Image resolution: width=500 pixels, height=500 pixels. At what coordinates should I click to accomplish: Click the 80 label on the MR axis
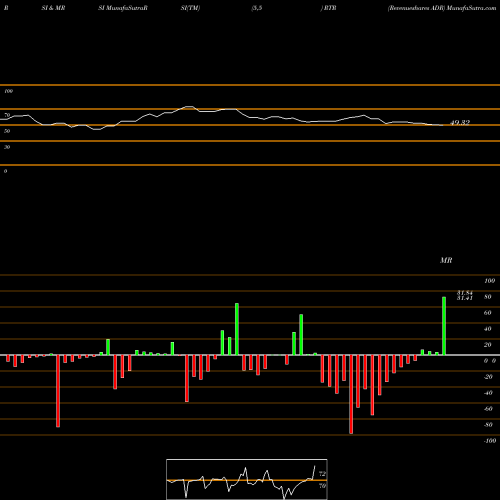point(488,297)
